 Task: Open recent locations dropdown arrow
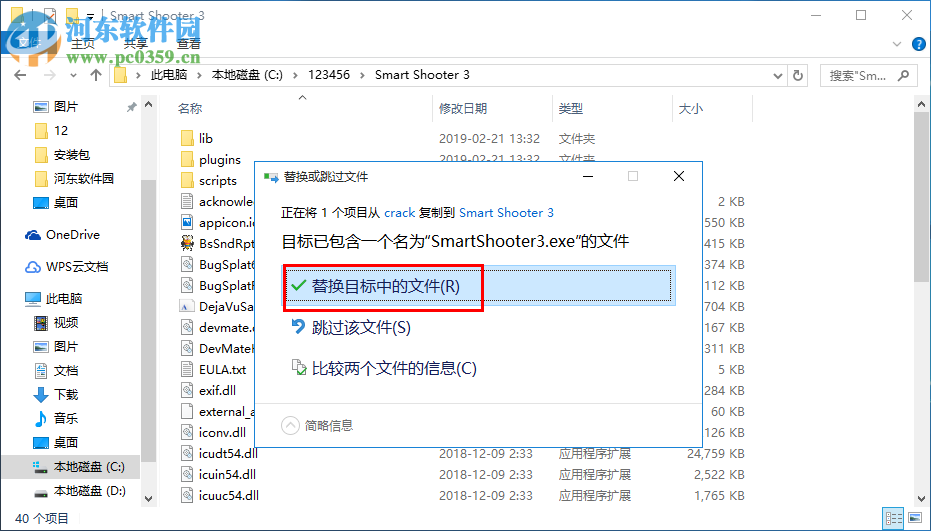73,75
